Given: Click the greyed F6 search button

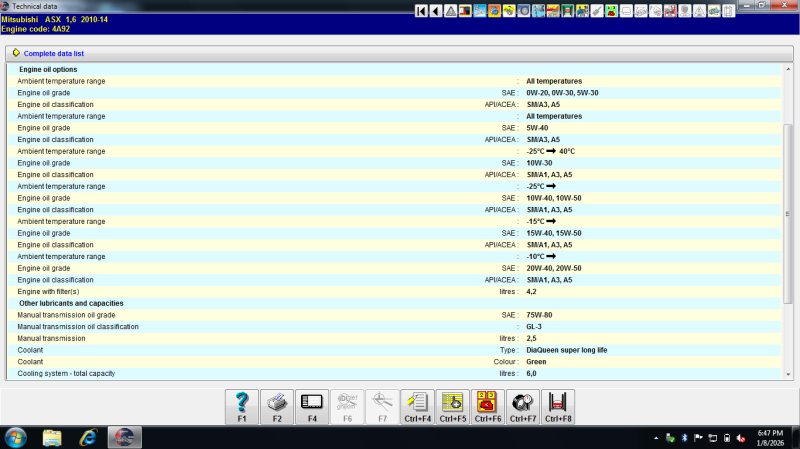Looking at the screenshot, I should pyautogui.click(x=347, y=407).
